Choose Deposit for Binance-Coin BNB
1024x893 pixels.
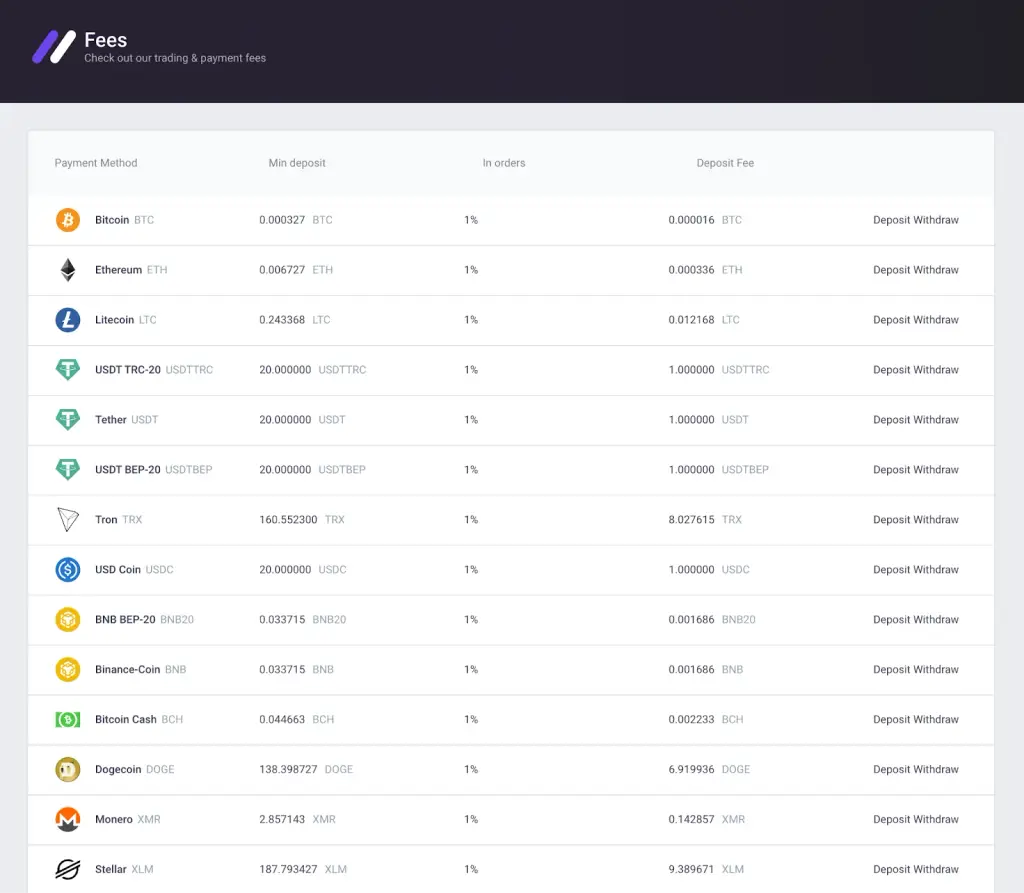coord(891,670)
